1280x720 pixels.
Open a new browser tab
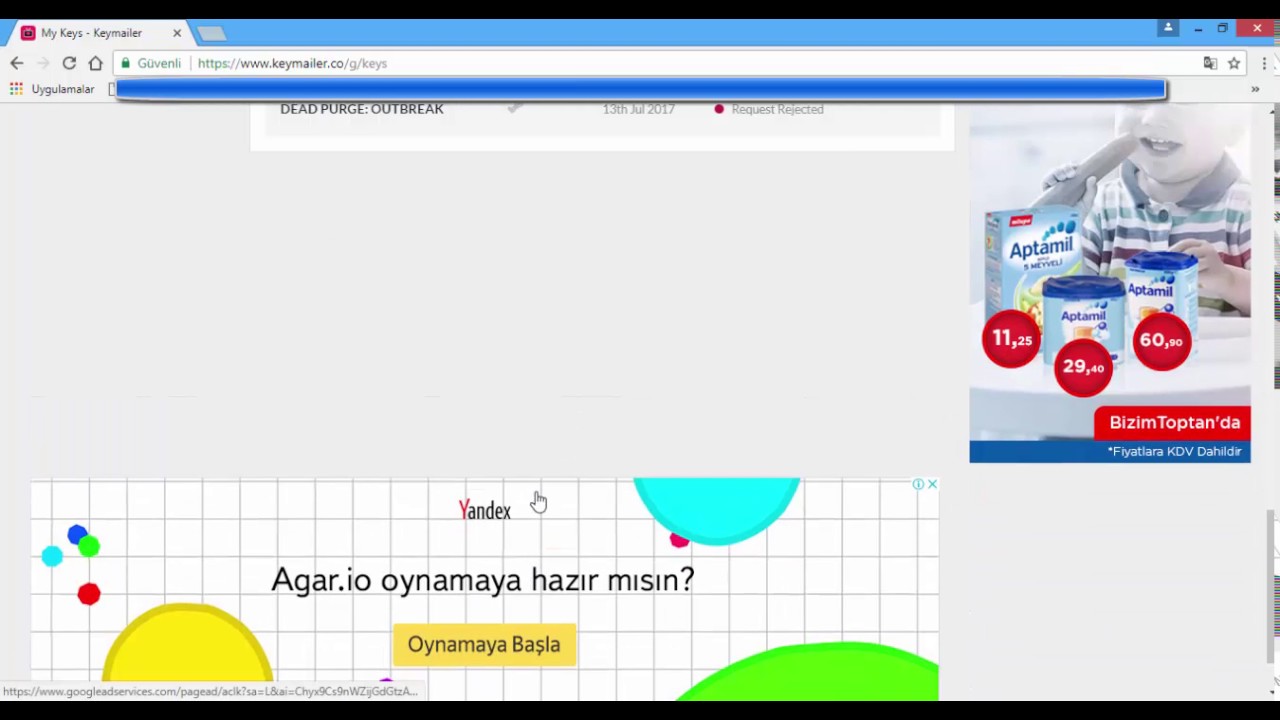(x=211, y=34)
